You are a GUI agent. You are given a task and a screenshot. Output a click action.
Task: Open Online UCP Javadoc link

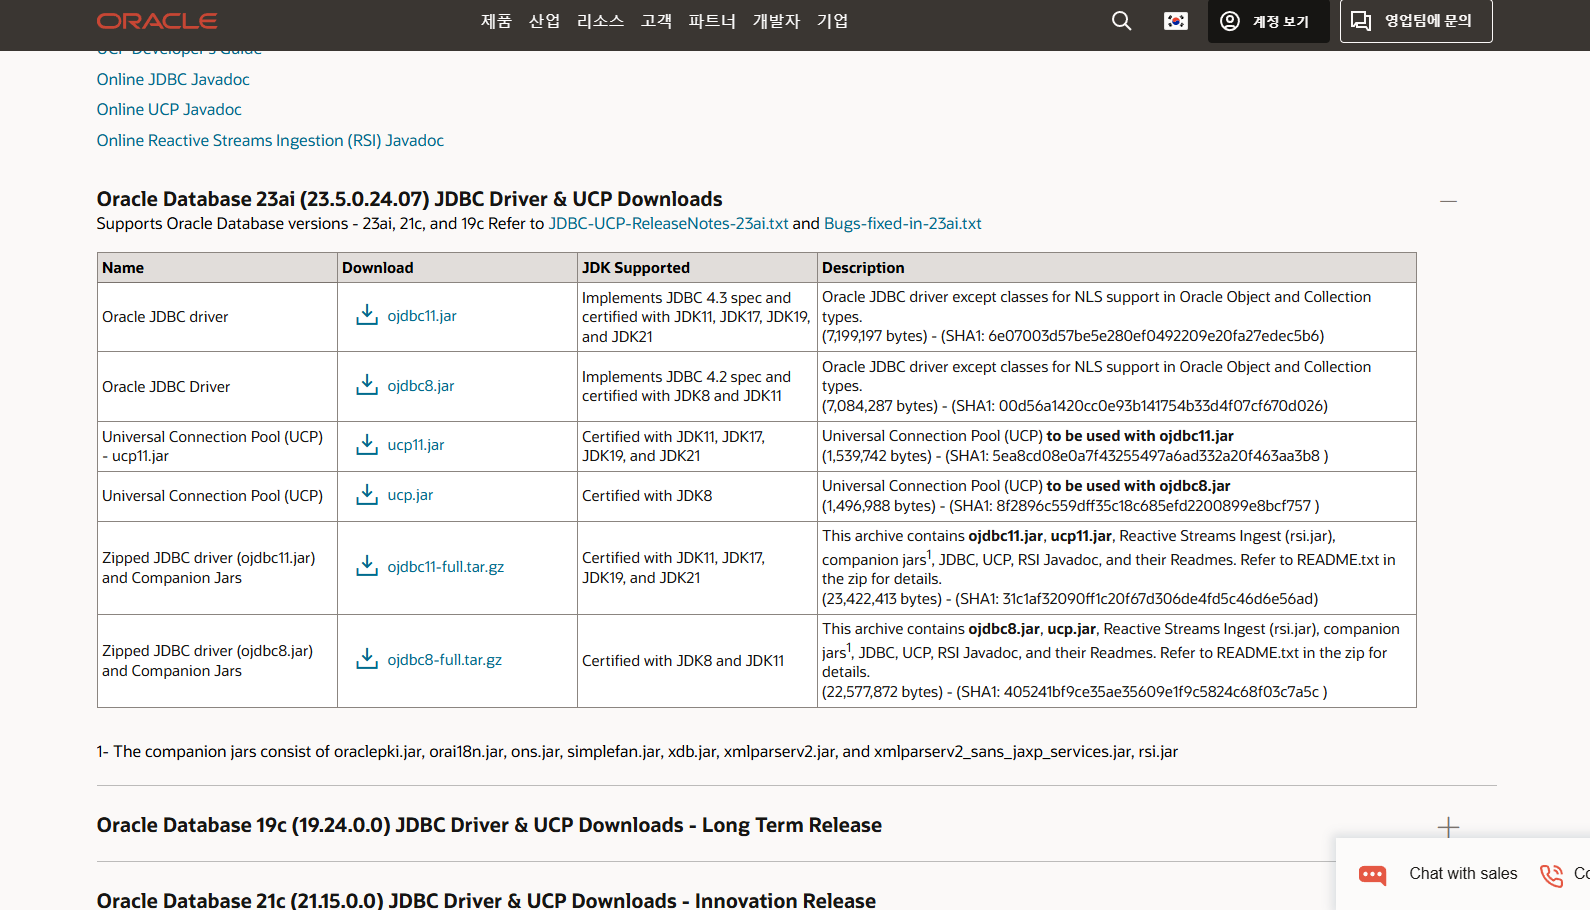[169, 109]
